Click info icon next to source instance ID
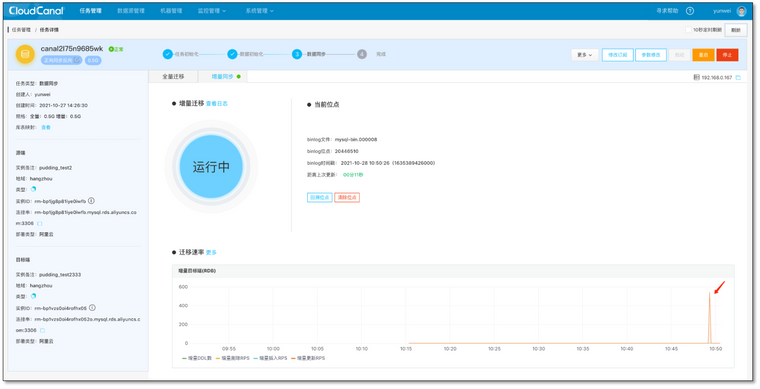This screenshot has width=760, height=389. click(x=91, y=201)
